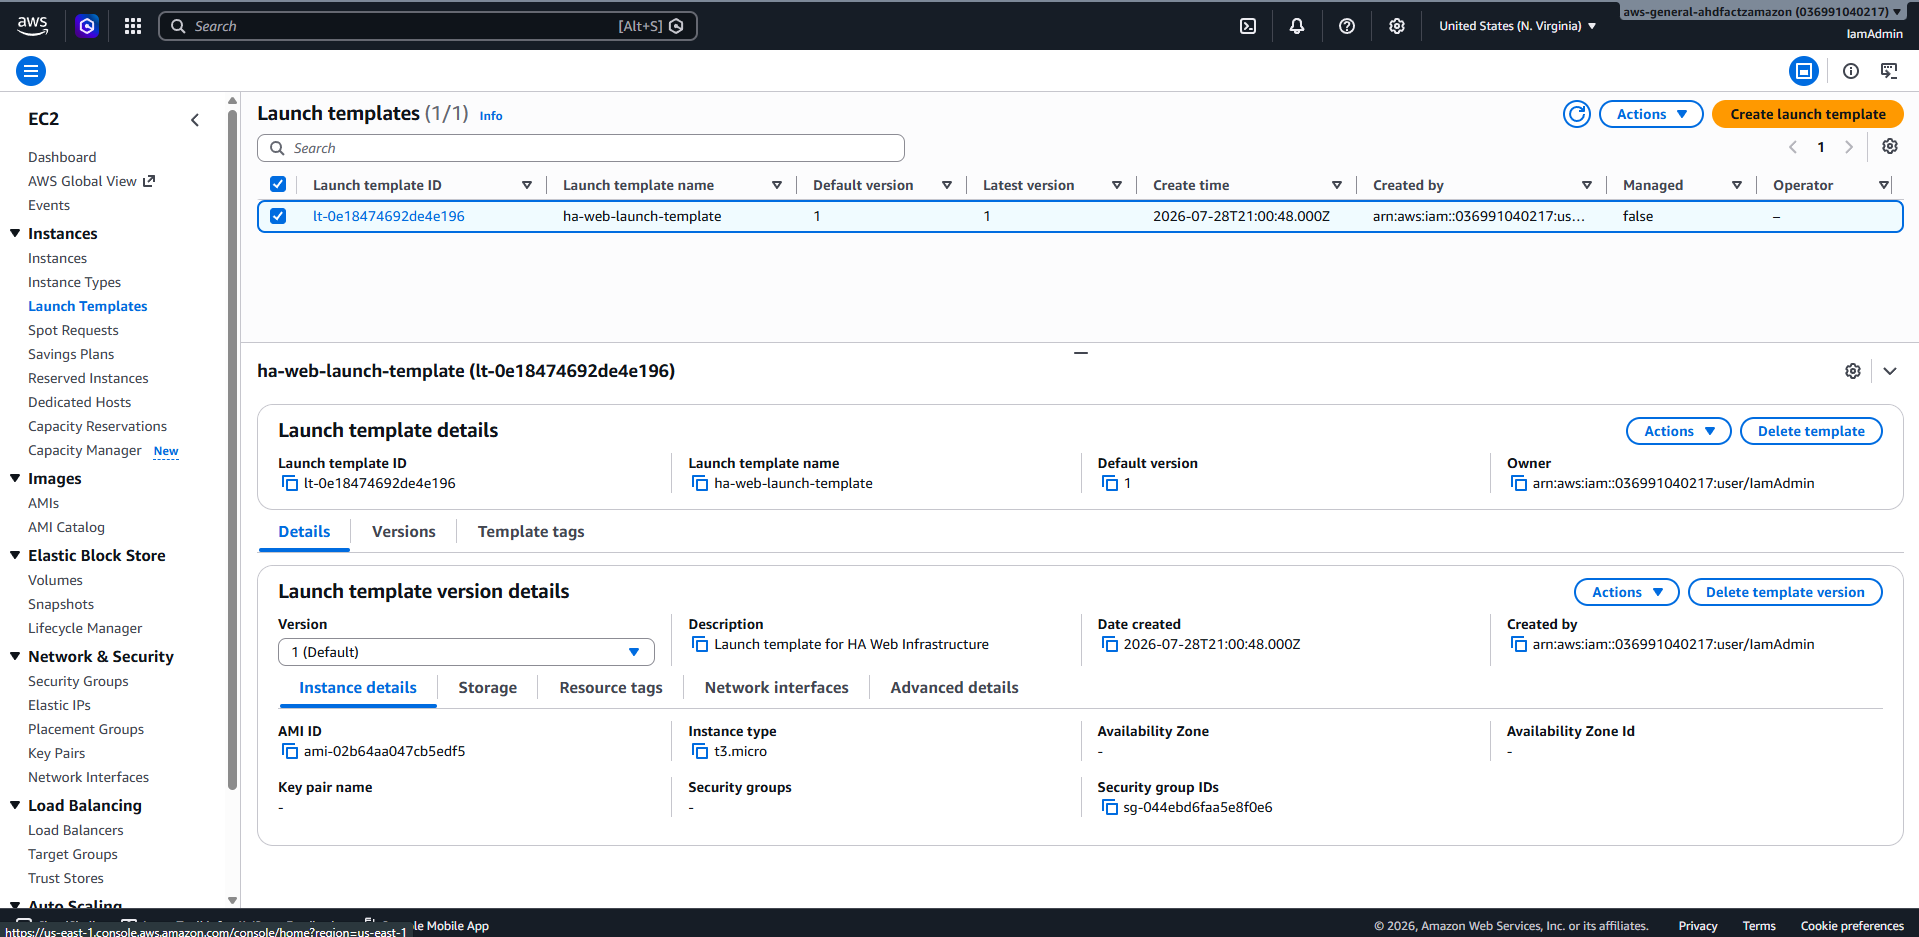This screenshot has width=1919, height=937.
Task: Open the Resource tags tab
Action: (611, 688)
